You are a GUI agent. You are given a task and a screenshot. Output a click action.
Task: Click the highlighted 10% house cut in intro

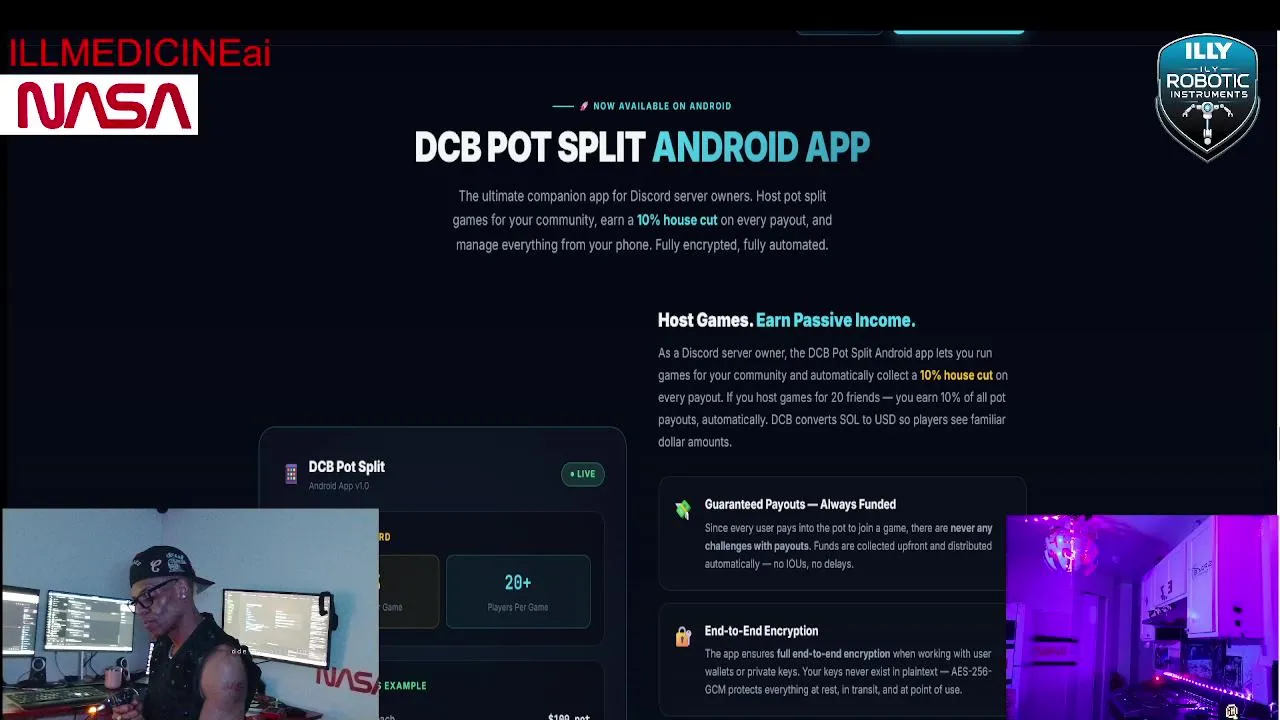tap(677, 220)
